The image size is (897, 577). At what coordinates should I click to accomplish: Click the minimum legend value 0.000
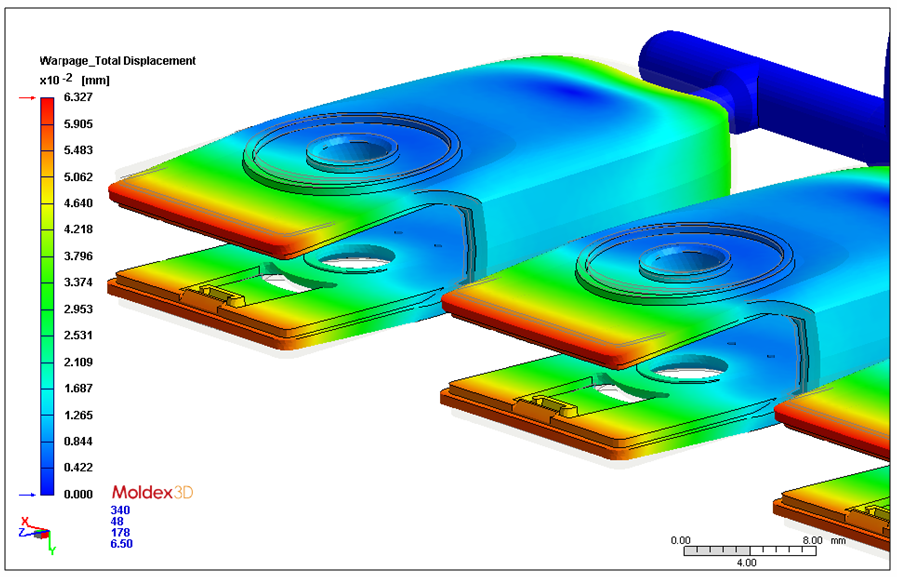(78, 494)
